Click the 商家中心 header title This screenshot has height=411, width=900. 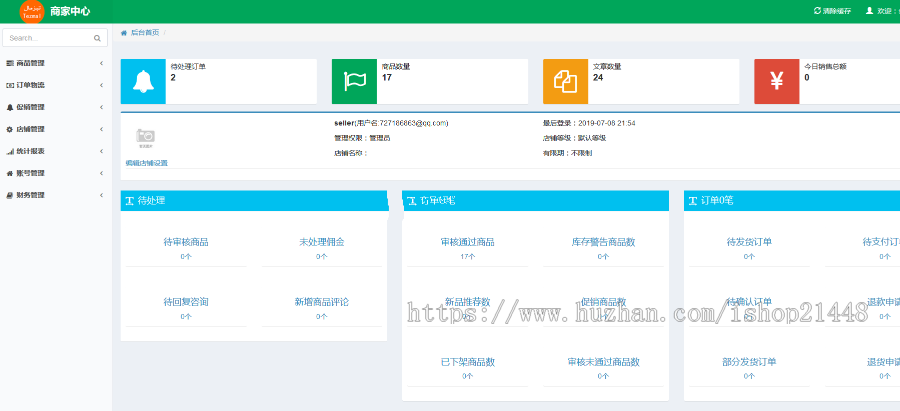(x=70, y=11)
